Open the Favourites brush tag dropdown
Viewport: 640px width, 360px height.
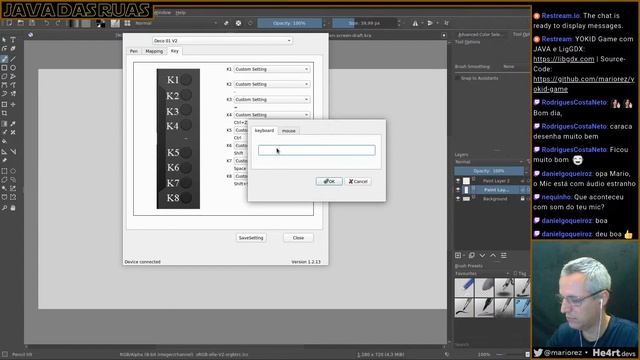tap(482, 273)
